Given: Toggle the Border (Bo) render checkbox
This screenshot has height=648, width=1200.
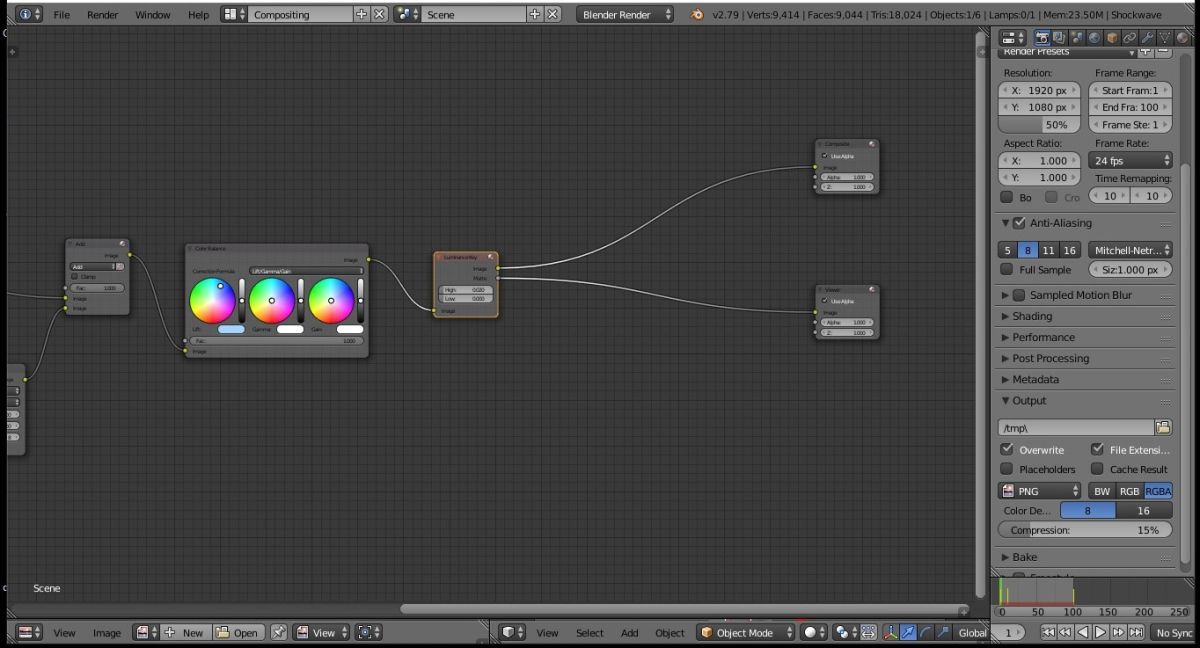Looking at the screenshot, I should [x=1007, y=197].
